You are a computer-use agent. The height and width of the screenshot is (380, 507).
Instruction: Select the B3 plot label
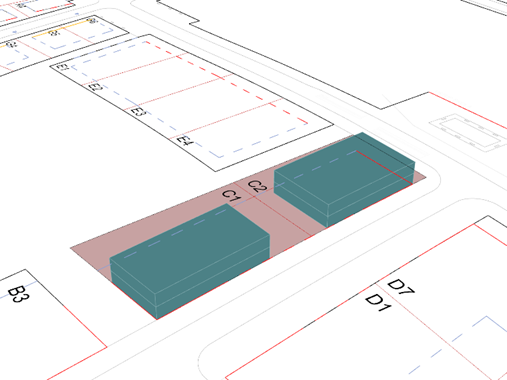tap(18, 294)
